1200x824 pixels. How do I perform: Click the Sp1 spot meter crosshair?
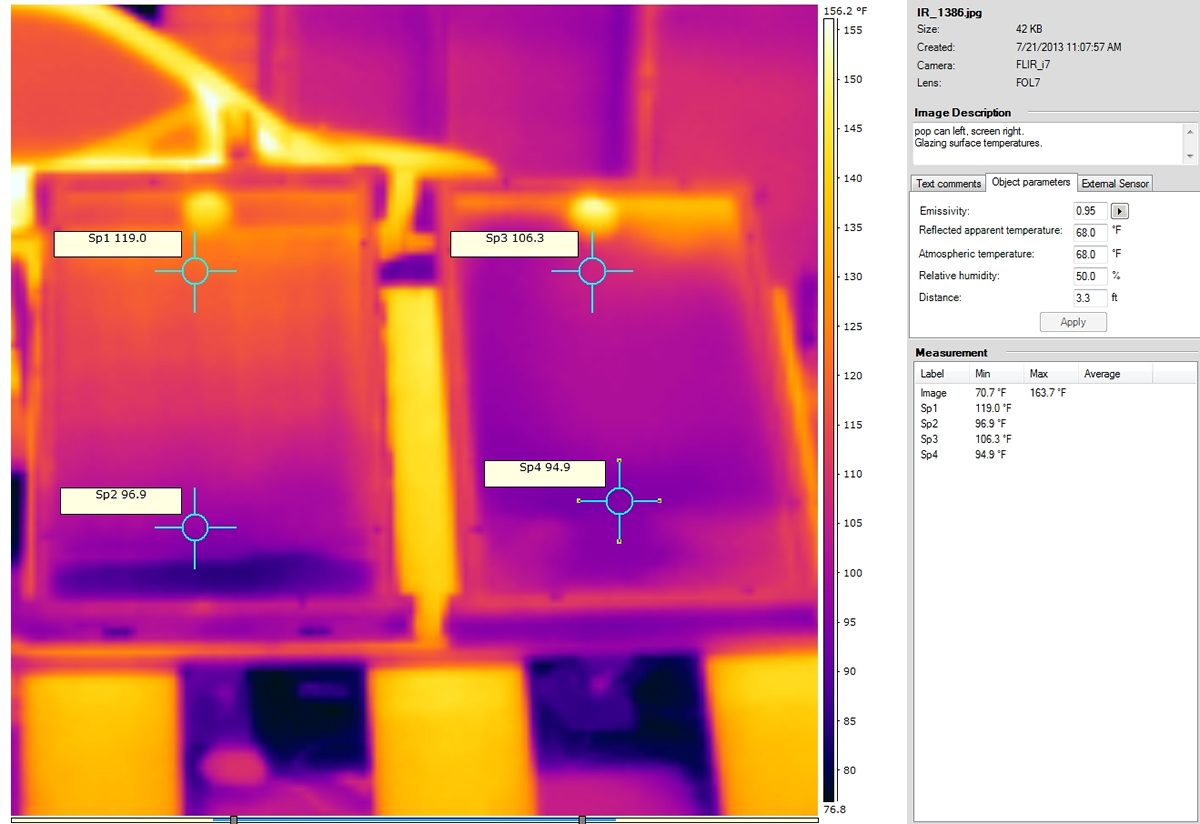[195, 271]
